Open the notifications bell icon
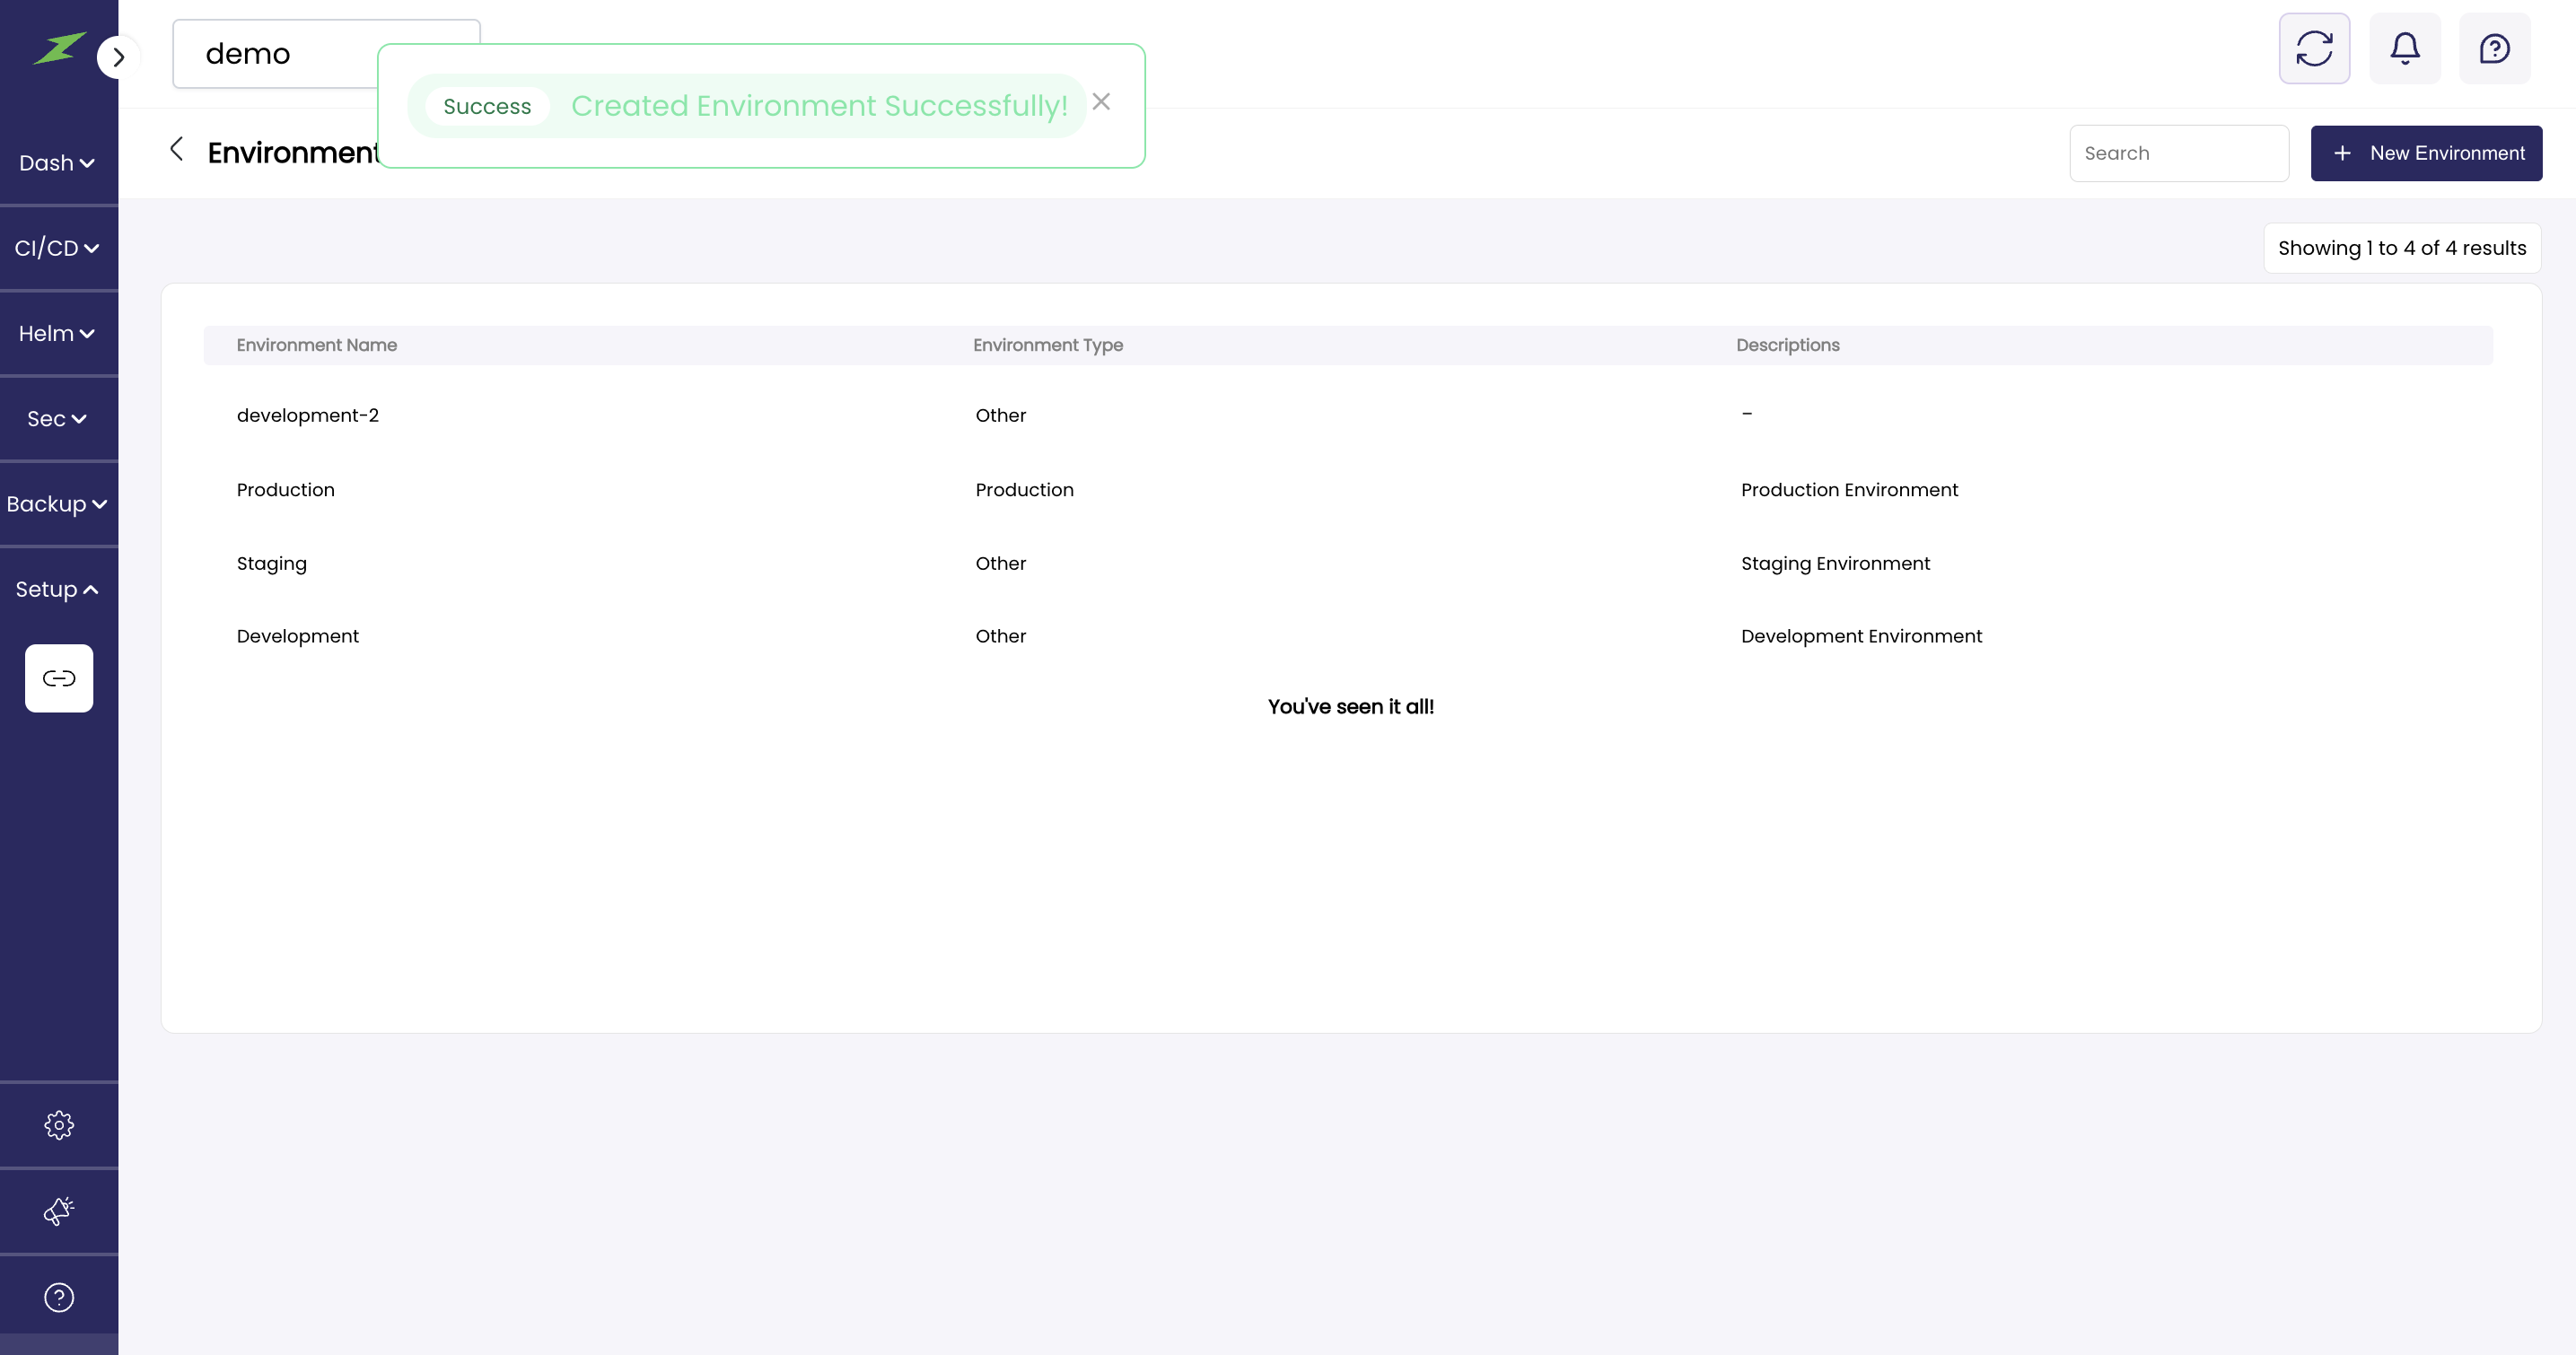 pos(2405,48)
